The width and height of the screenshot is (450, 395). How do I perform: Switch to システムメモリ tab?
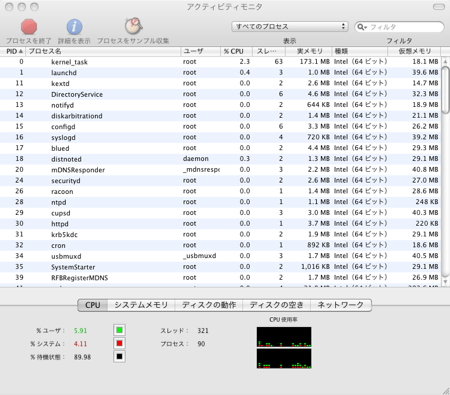(141, 305)
